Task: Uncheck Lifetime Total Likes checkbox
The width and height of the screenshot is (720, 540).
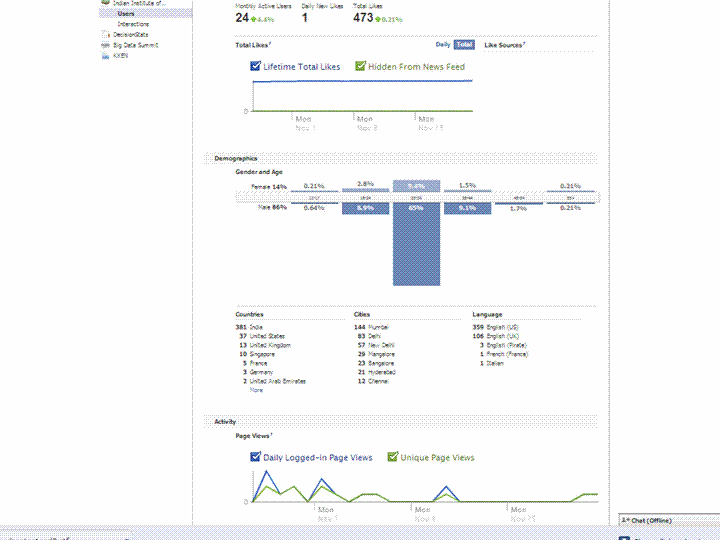Action: [256, 67]
